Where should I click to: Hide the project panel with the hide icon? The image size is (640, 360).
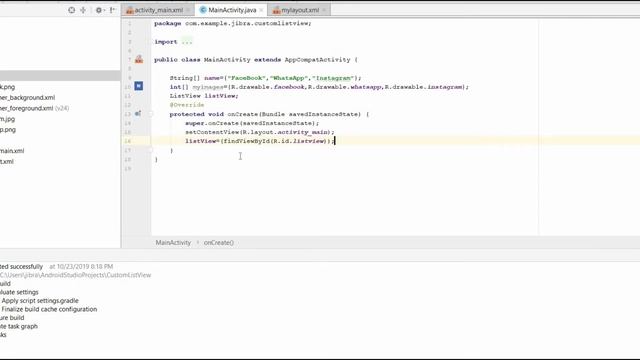(x=112, y=10)
